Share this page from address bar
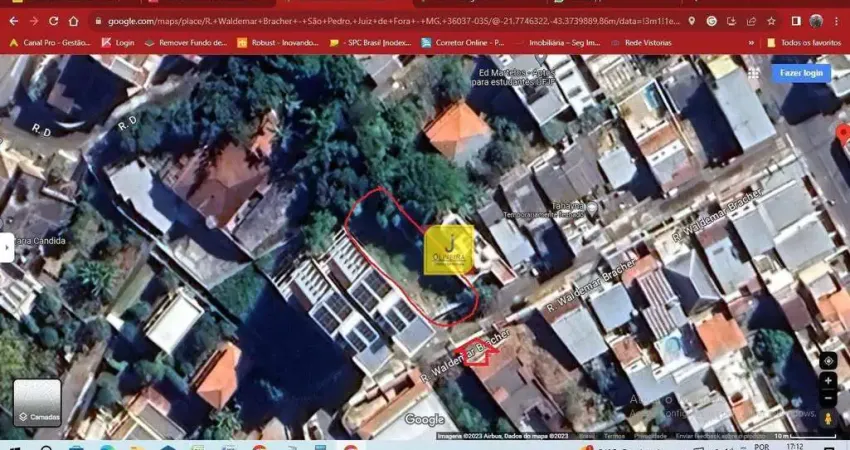 [751, 21]
